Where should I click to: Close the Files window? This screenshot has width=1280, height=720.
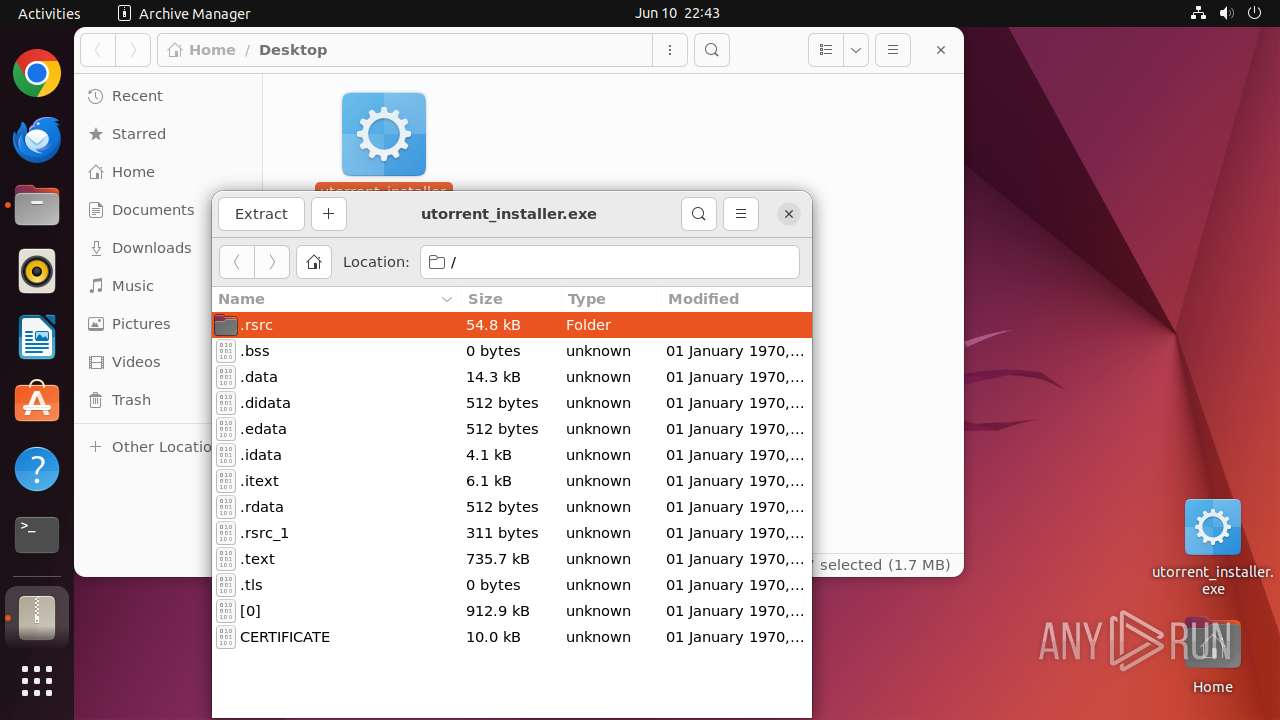click(x=941, y=50)
